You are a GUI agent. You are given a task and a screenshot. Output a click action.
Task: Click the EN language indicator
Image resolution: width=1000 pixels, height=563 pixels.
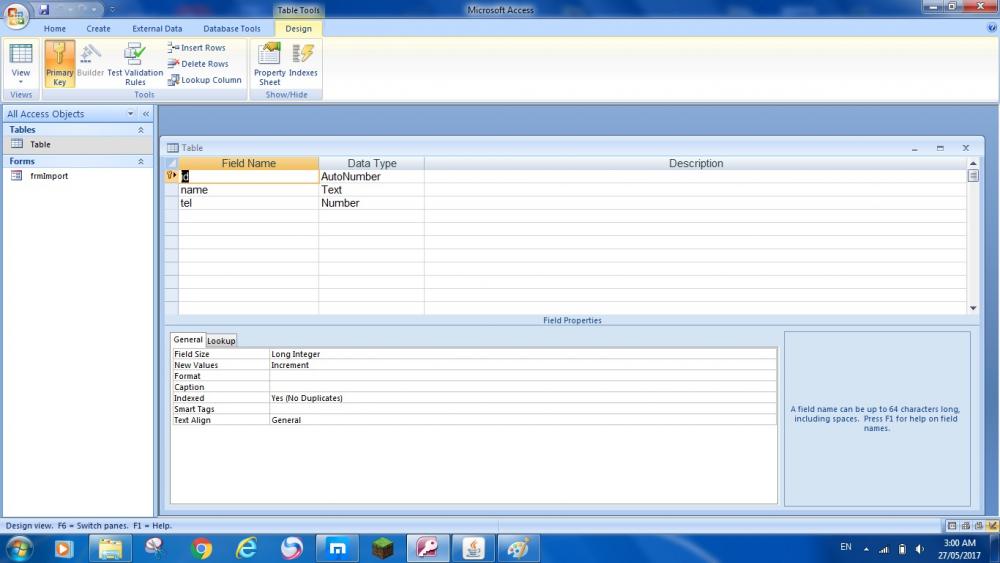(x=846, y=547)
